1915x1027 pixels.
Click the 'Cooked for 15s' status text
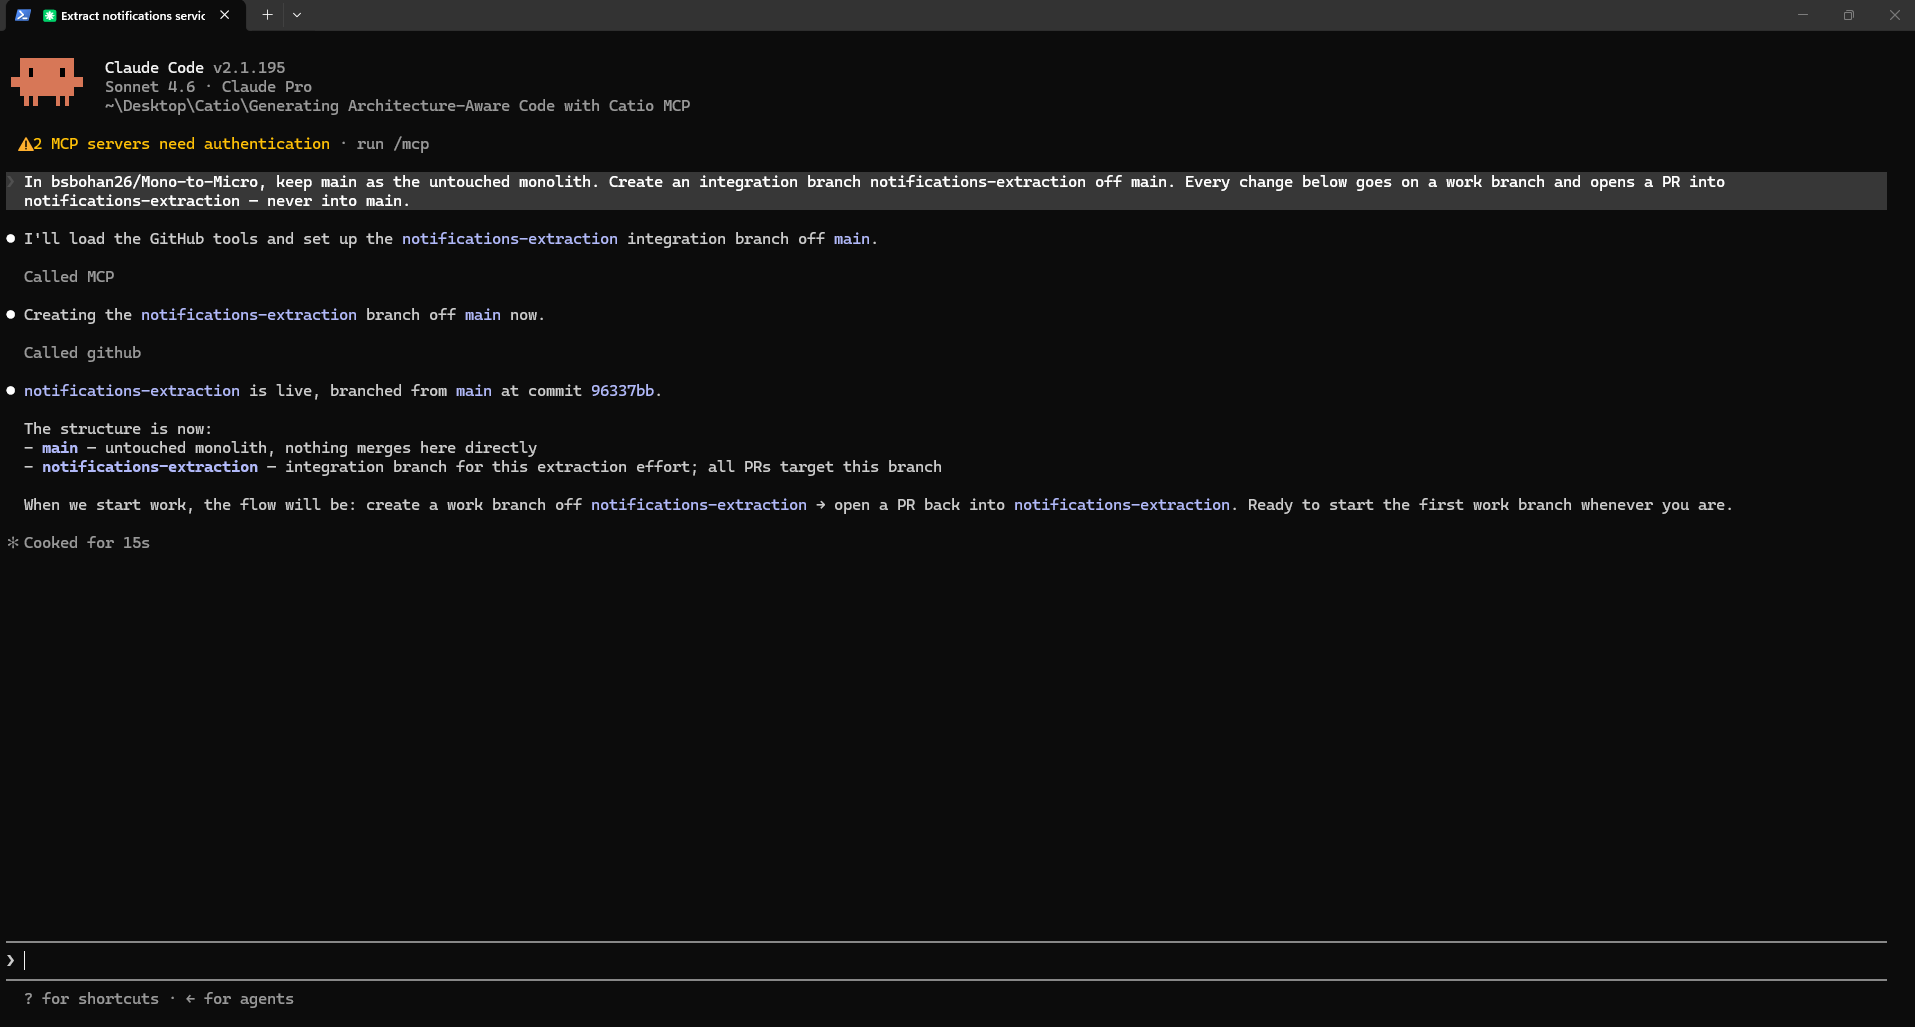[x=87, y=543]
